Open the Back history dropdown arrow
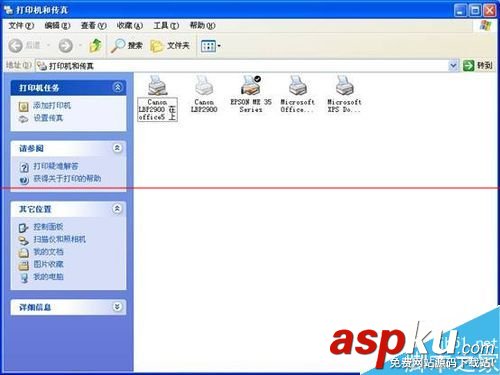 (48, 45)
